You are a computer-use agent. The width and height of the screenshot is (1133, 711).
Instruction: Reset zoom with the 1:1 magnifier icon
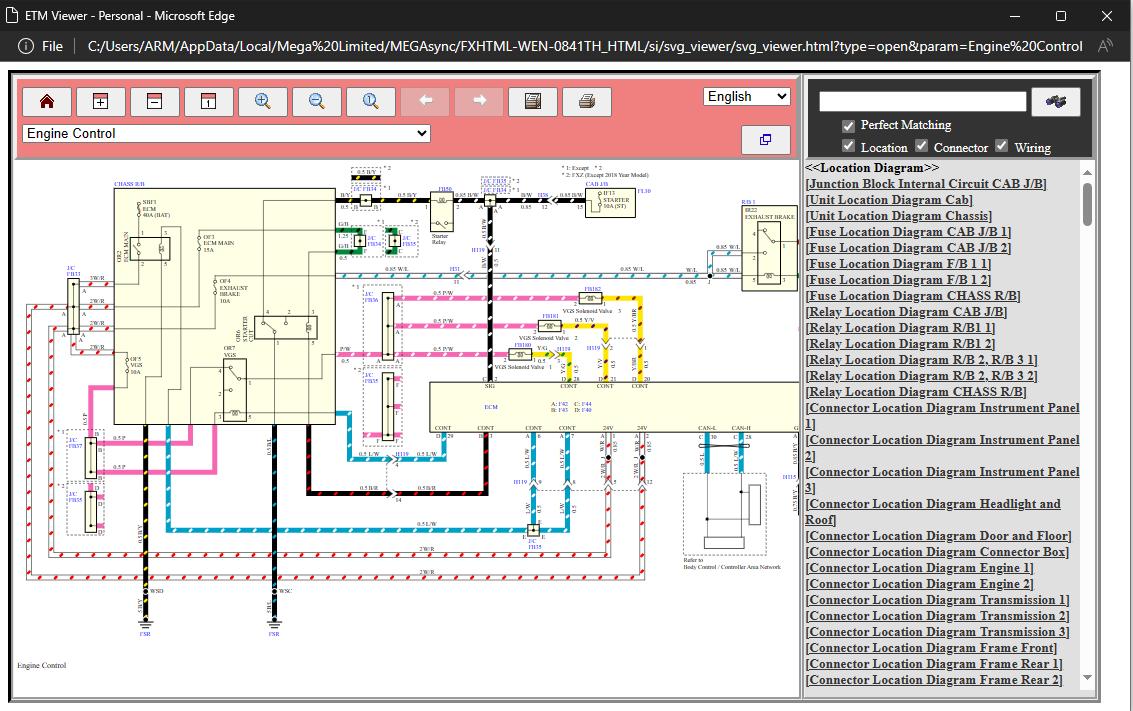(x=370, y=101)
